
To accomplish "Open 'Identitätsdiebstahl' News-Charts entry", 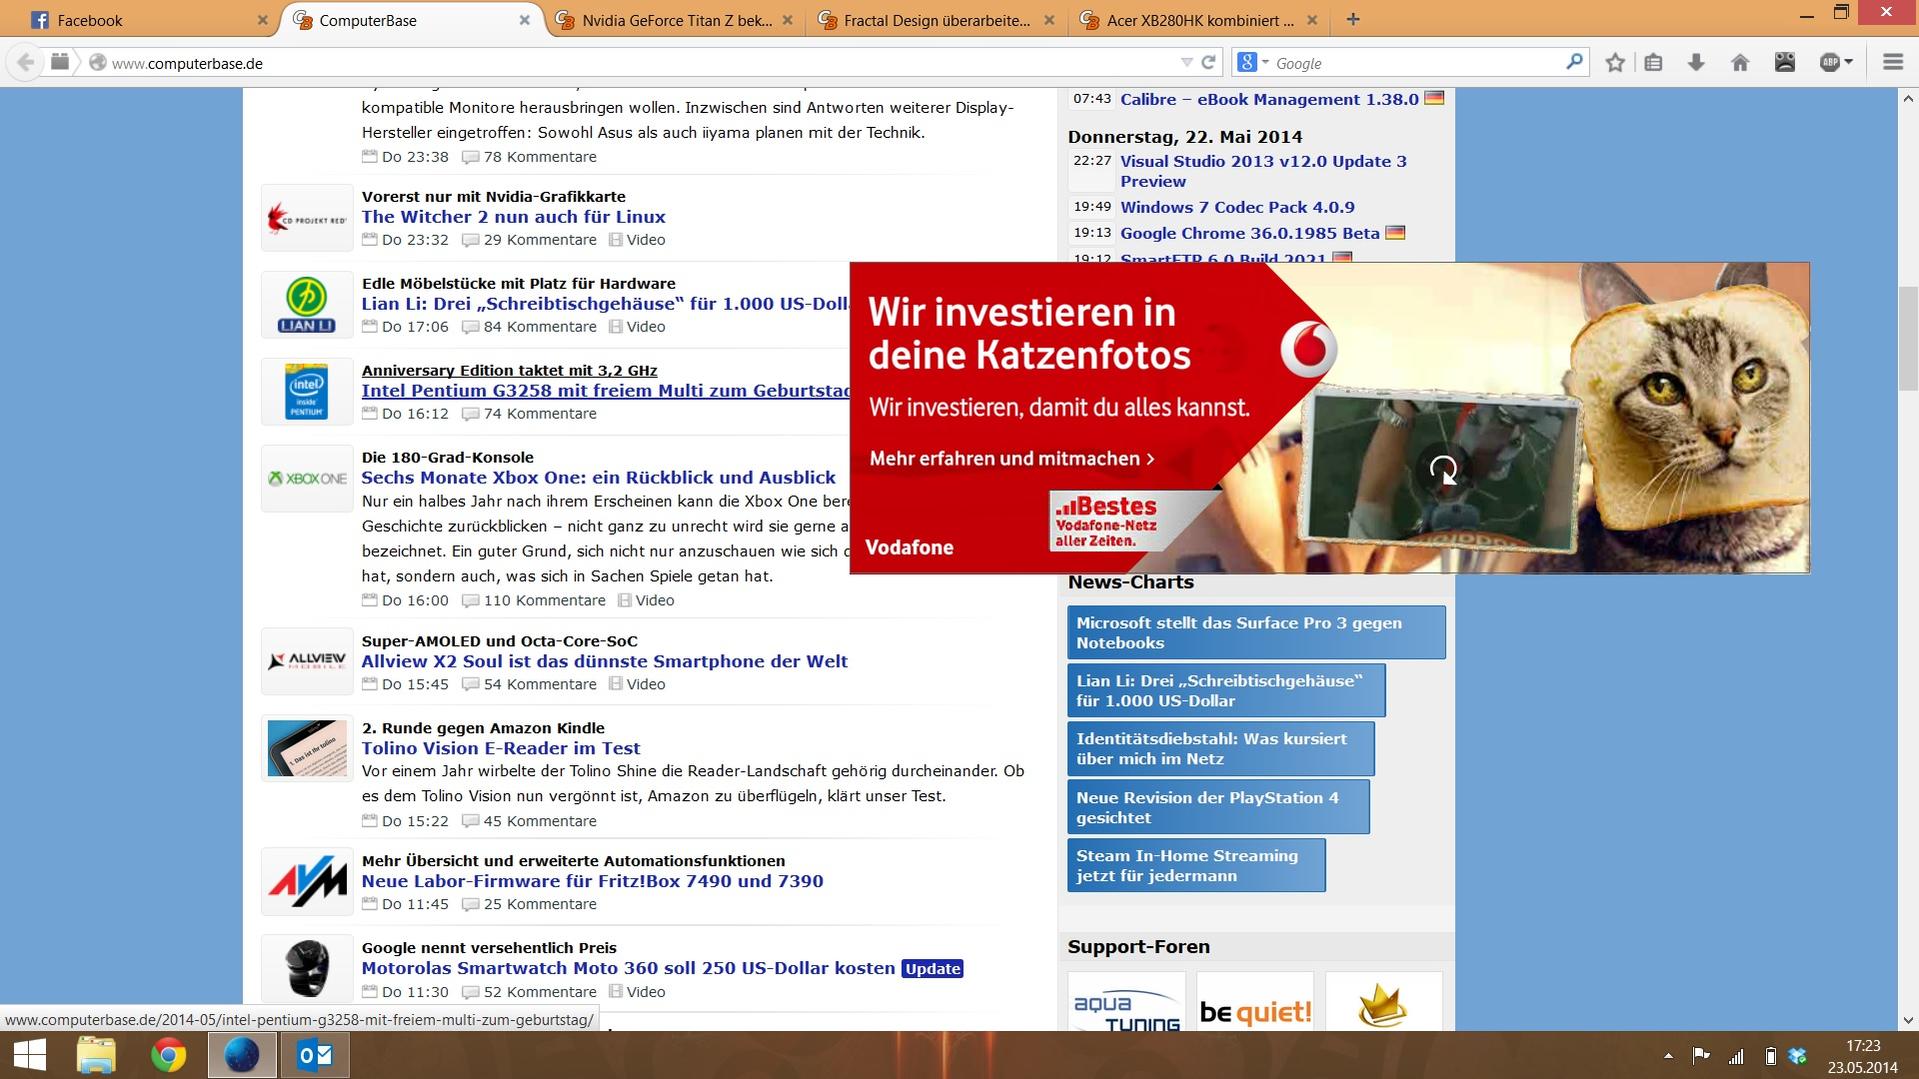I will click(1221, 749).
